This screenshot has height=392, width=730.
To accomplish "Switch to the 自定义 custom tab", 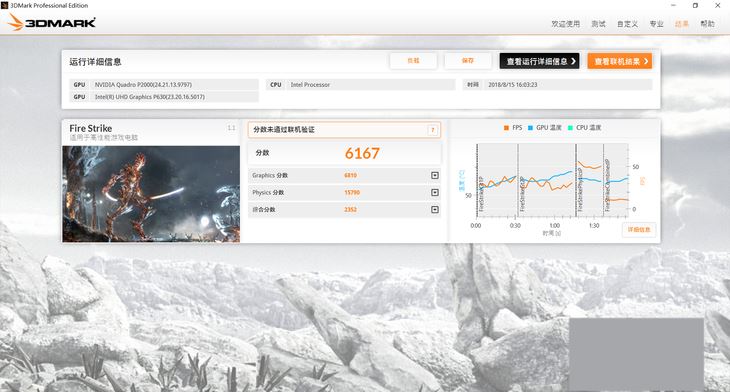I will [627, 24].
